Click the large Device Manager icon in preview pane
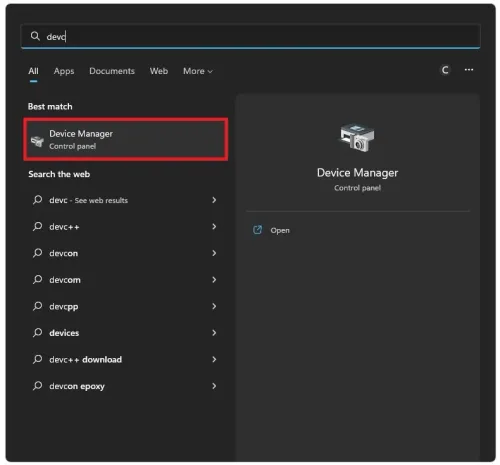The width and height of the screenshot is (500, 465). pyautogui.click(x=357, y=138)
